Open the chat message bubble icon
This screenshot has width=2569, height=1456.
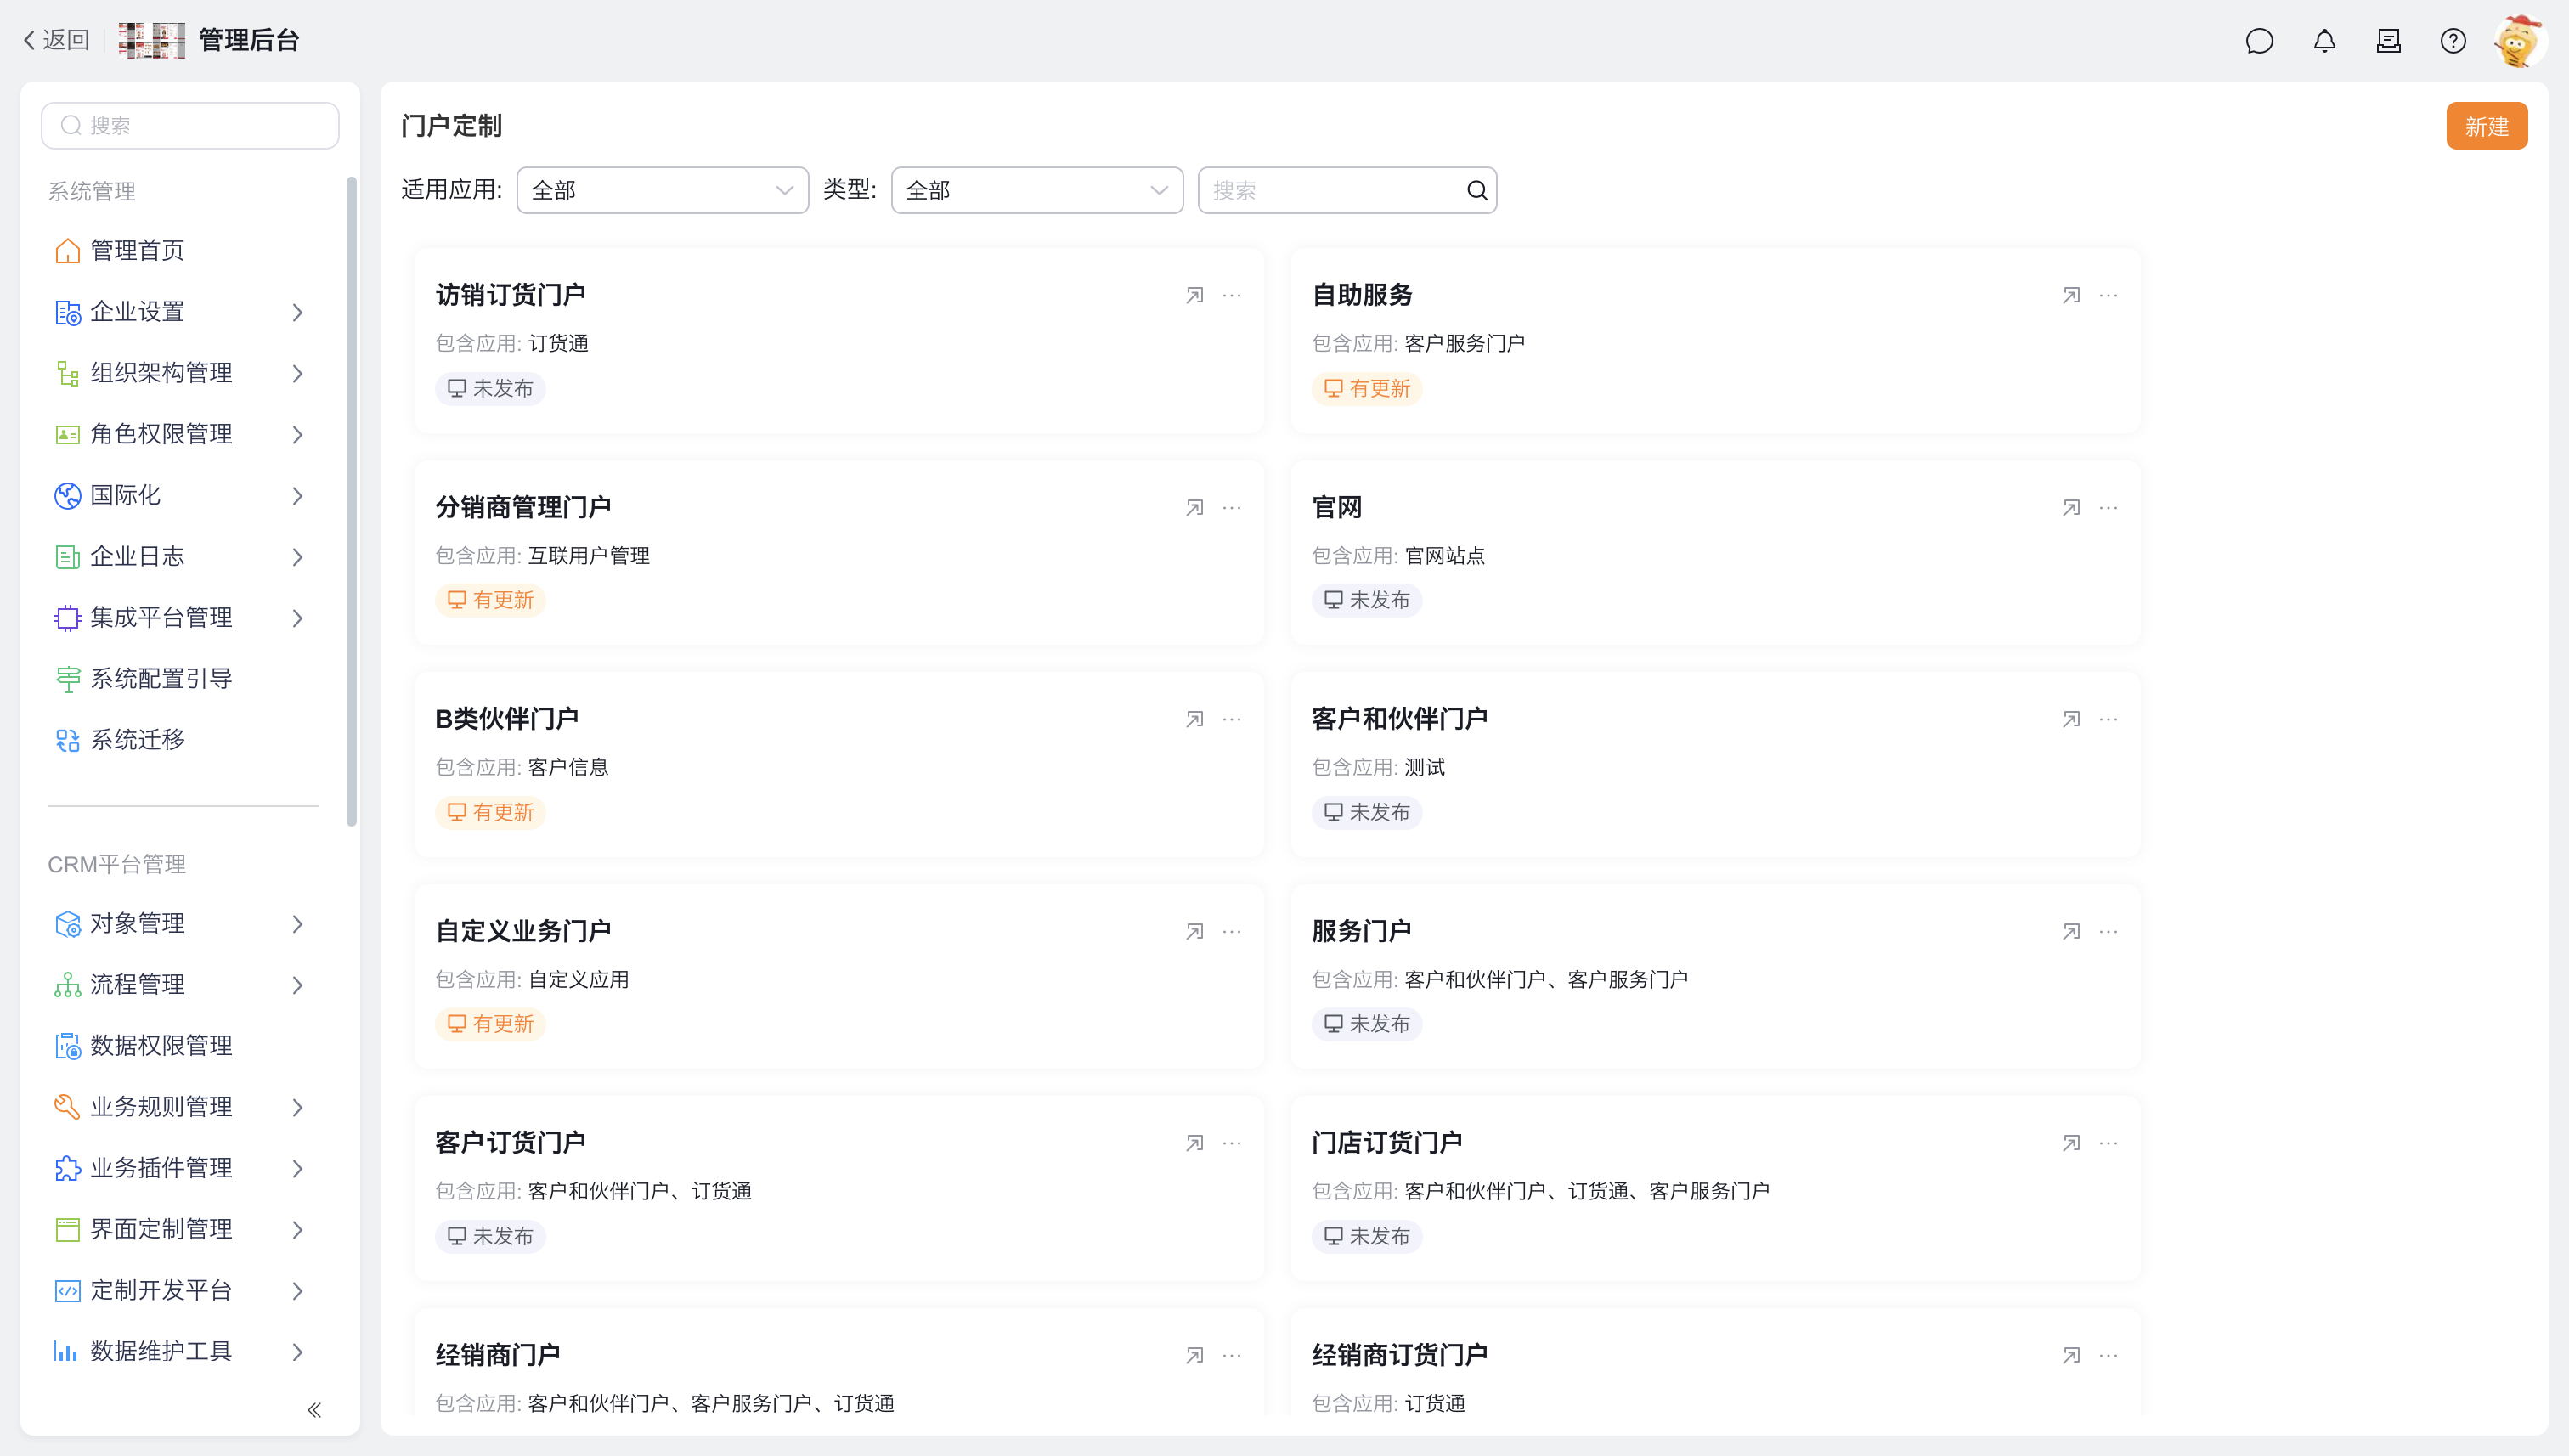2259,41
